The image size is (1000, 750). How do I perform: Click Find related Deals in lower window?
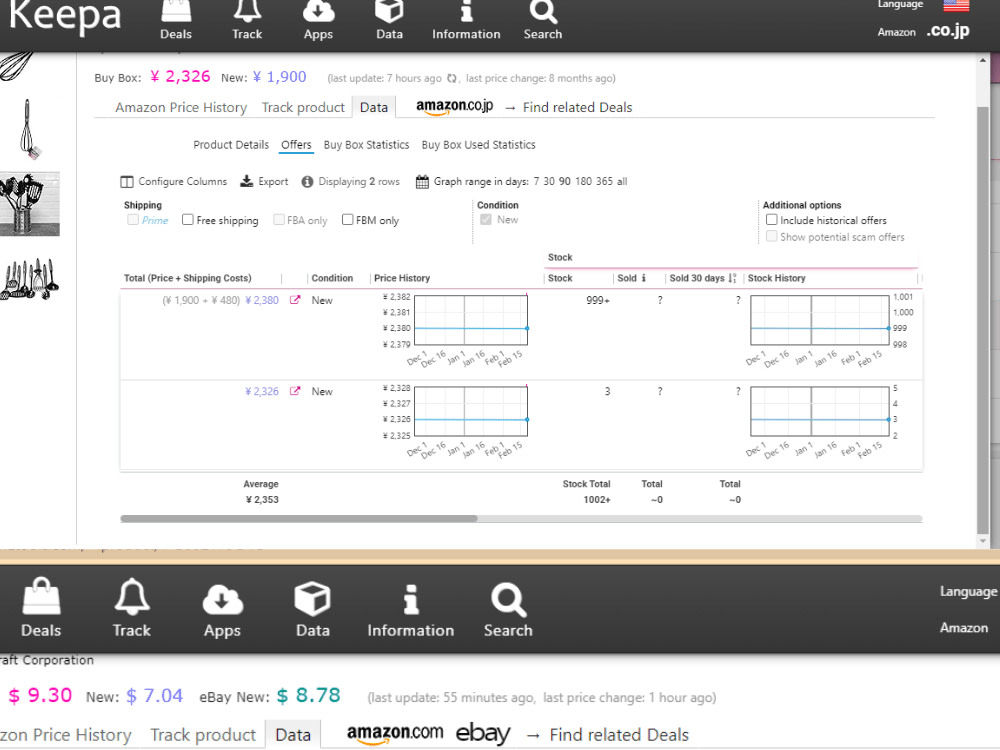(x=619, y=735)
